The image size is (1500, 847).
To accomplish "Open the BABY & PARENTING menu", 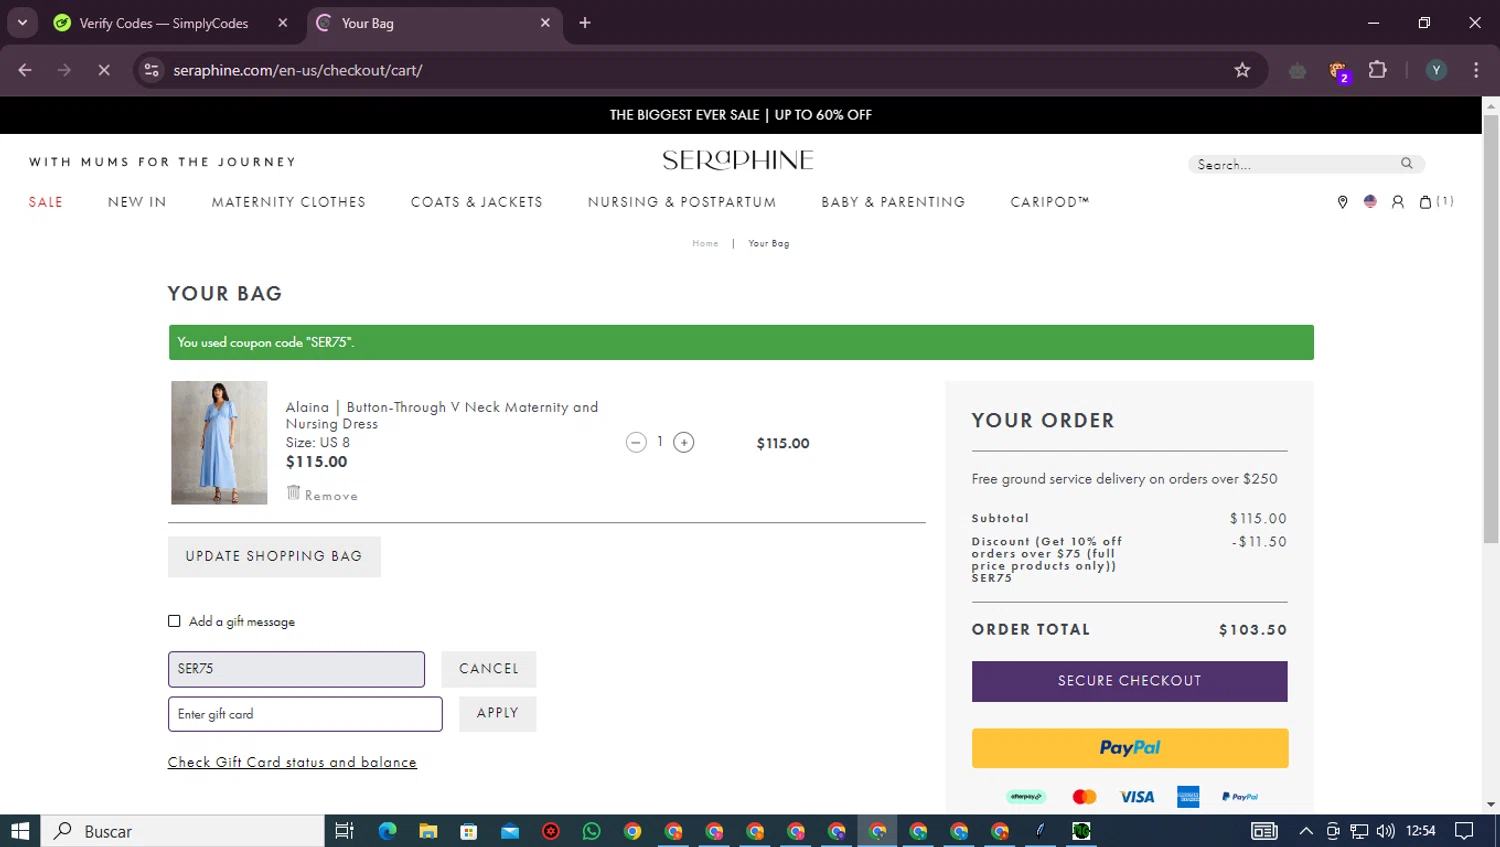I will 893,202.
